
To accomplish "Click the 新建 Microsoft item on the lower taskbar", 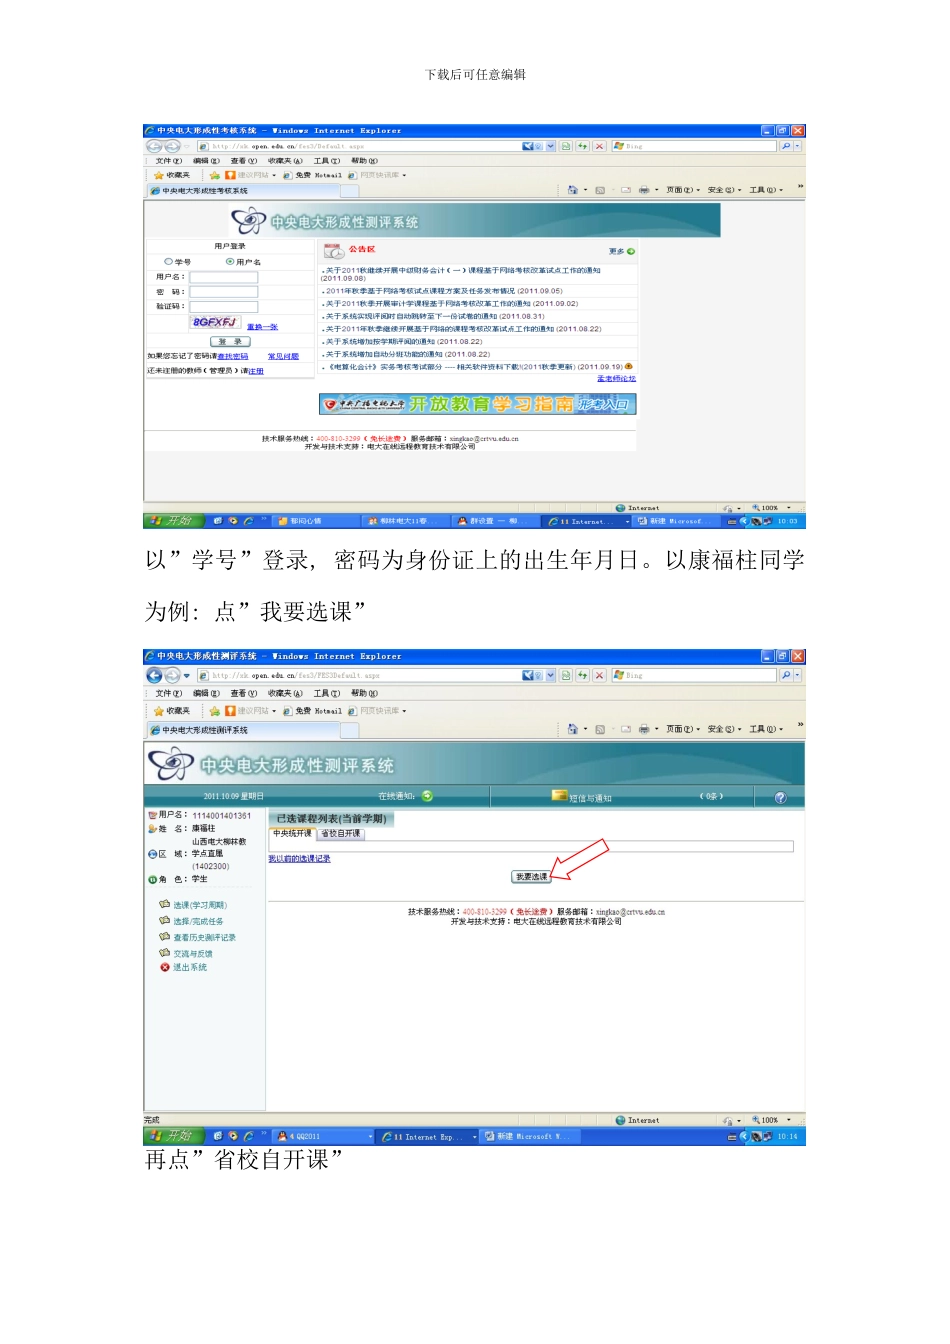I will pyautogui.click(x=531, y=1136).
